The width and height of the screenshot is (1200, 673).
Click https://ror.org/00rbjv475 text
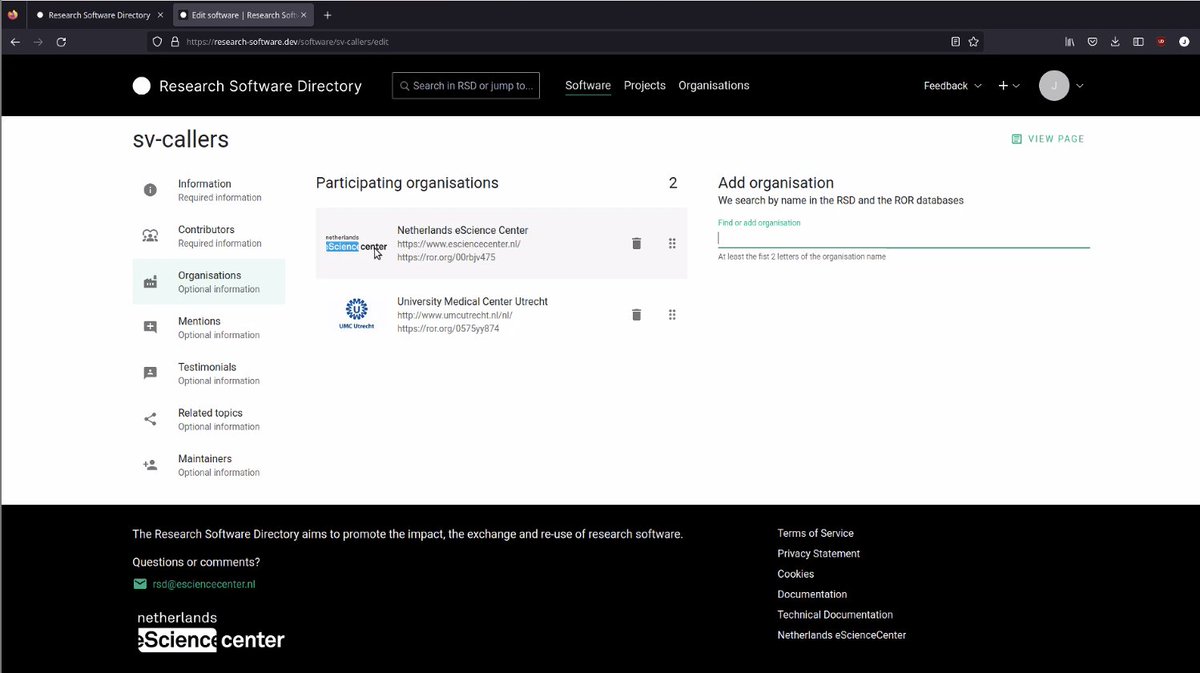pos(446,257)
